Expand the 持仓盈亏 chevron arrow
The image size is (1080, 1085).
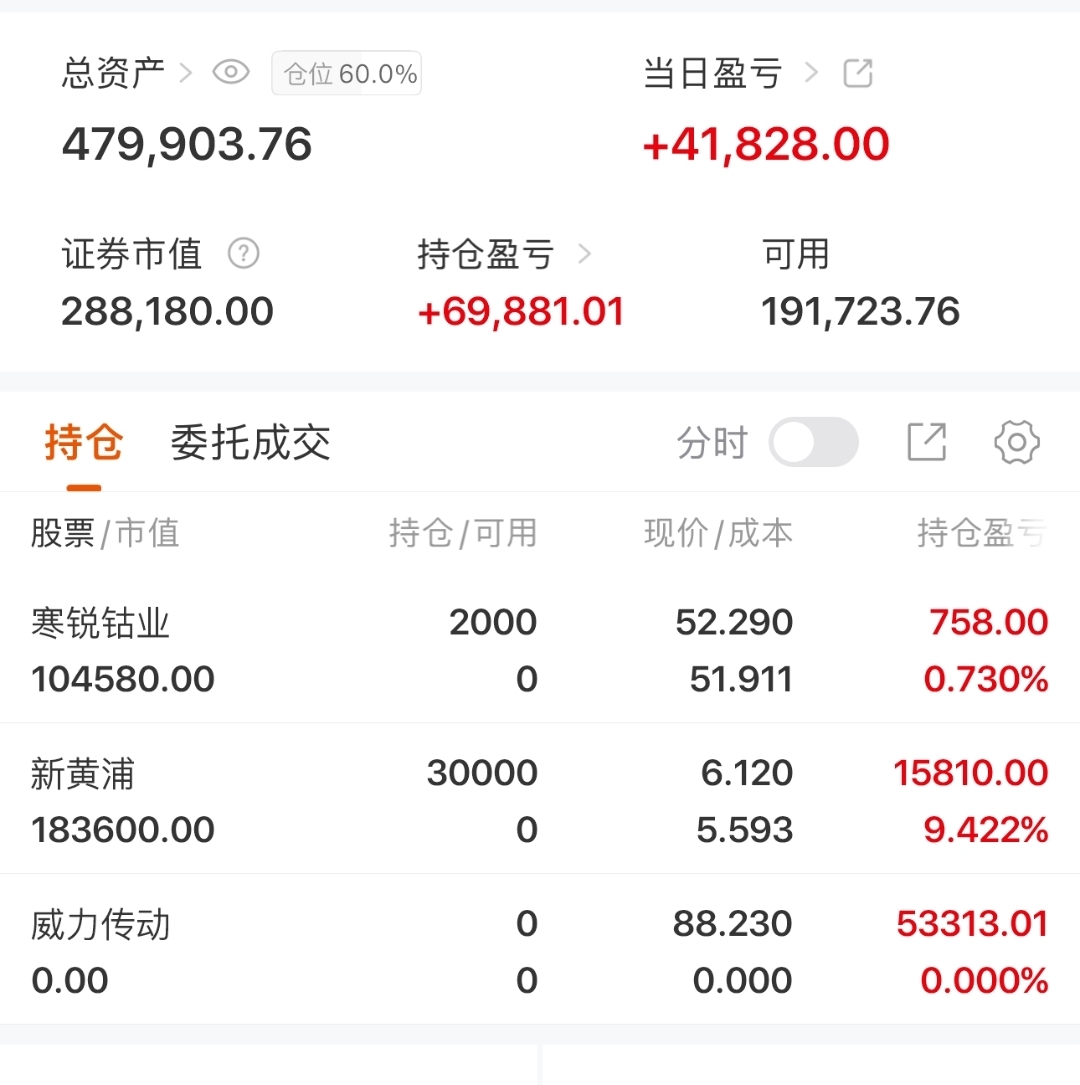coord(584,254)
